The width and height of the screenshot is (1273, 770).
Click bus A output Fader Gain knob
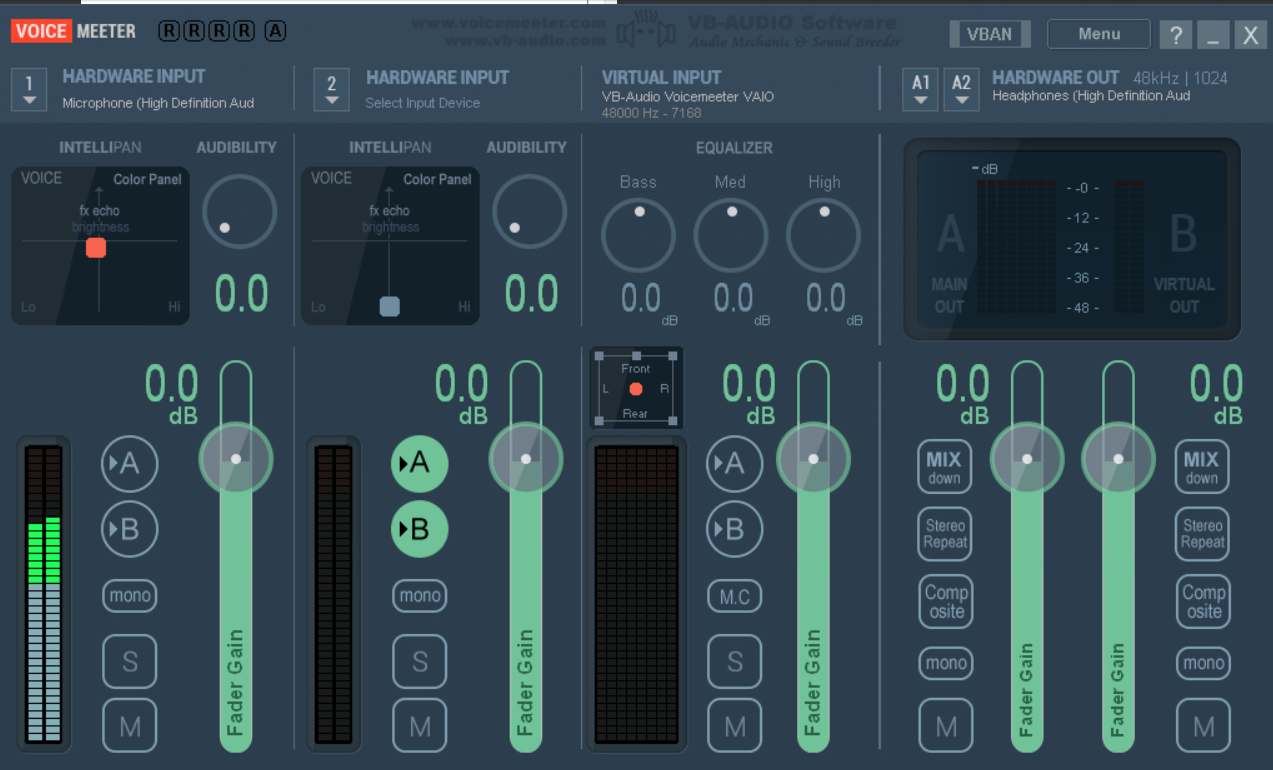click(1027, 459)
